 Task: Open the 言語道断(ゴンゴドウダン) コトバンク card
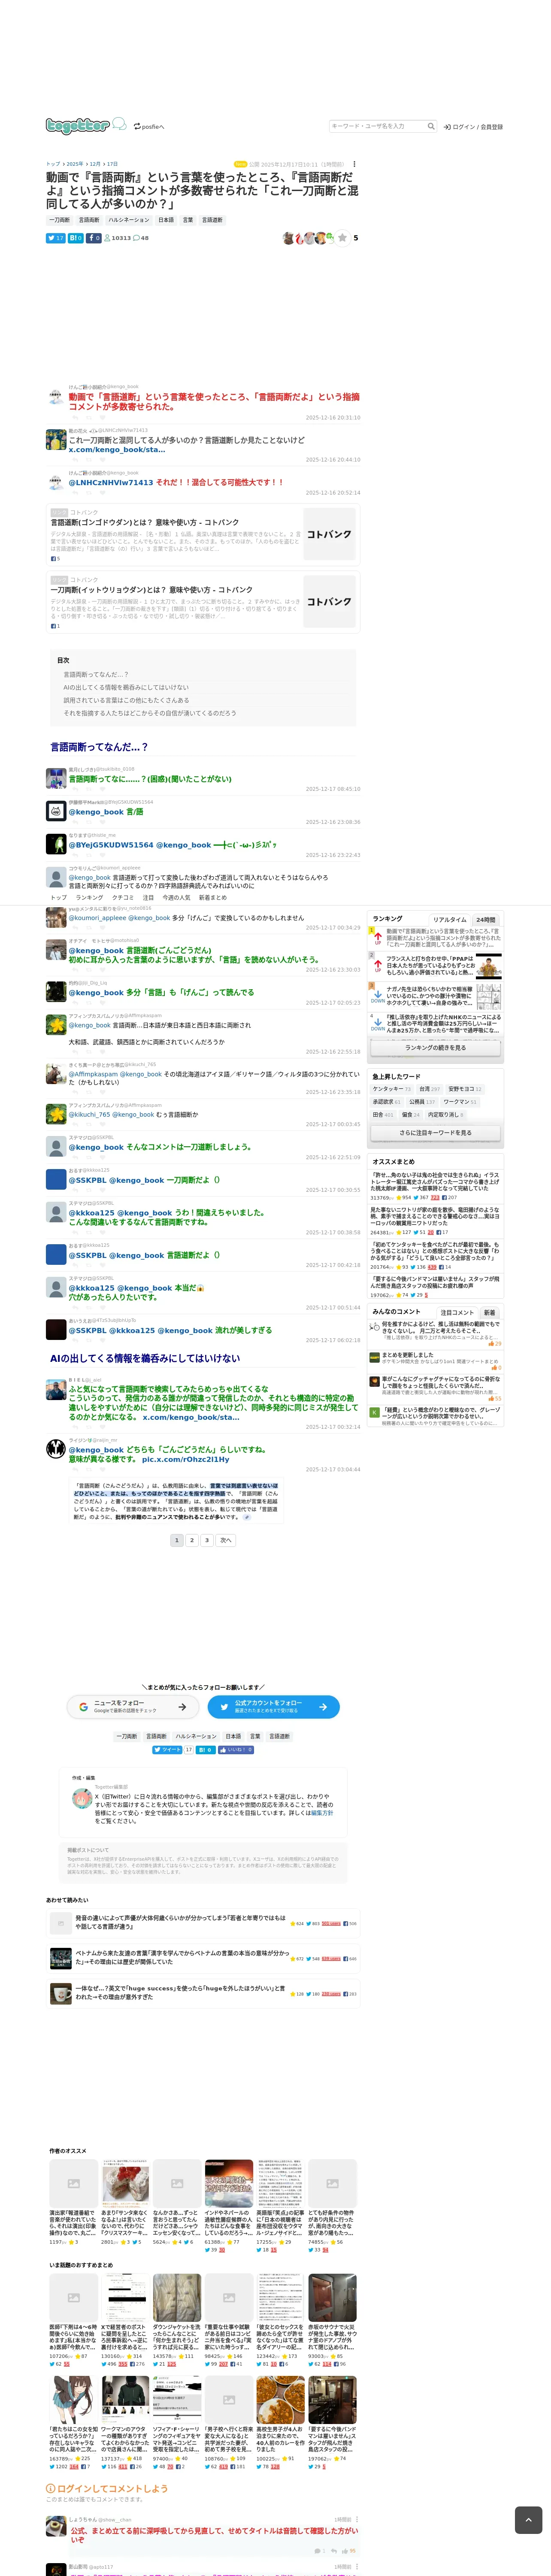203,535
